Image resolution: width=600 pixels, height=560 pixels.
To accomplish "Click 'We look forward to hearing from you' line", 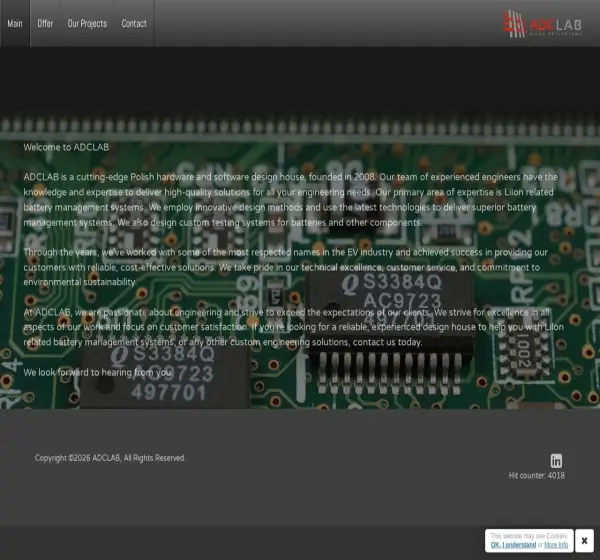I will 99,372.
